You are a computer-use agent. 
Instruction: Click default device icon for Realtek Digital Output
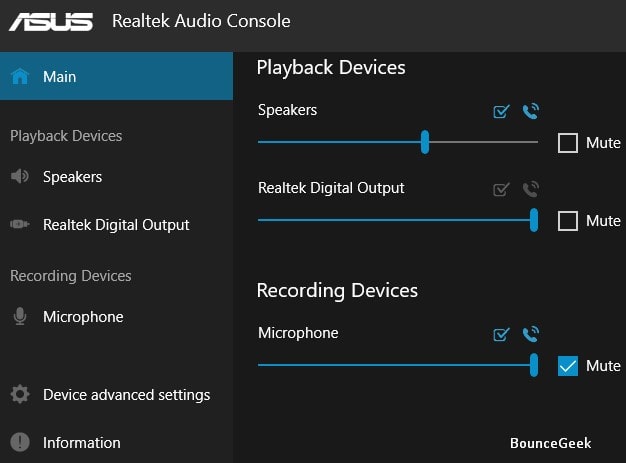pyautogui.click(x=502, y=188)
